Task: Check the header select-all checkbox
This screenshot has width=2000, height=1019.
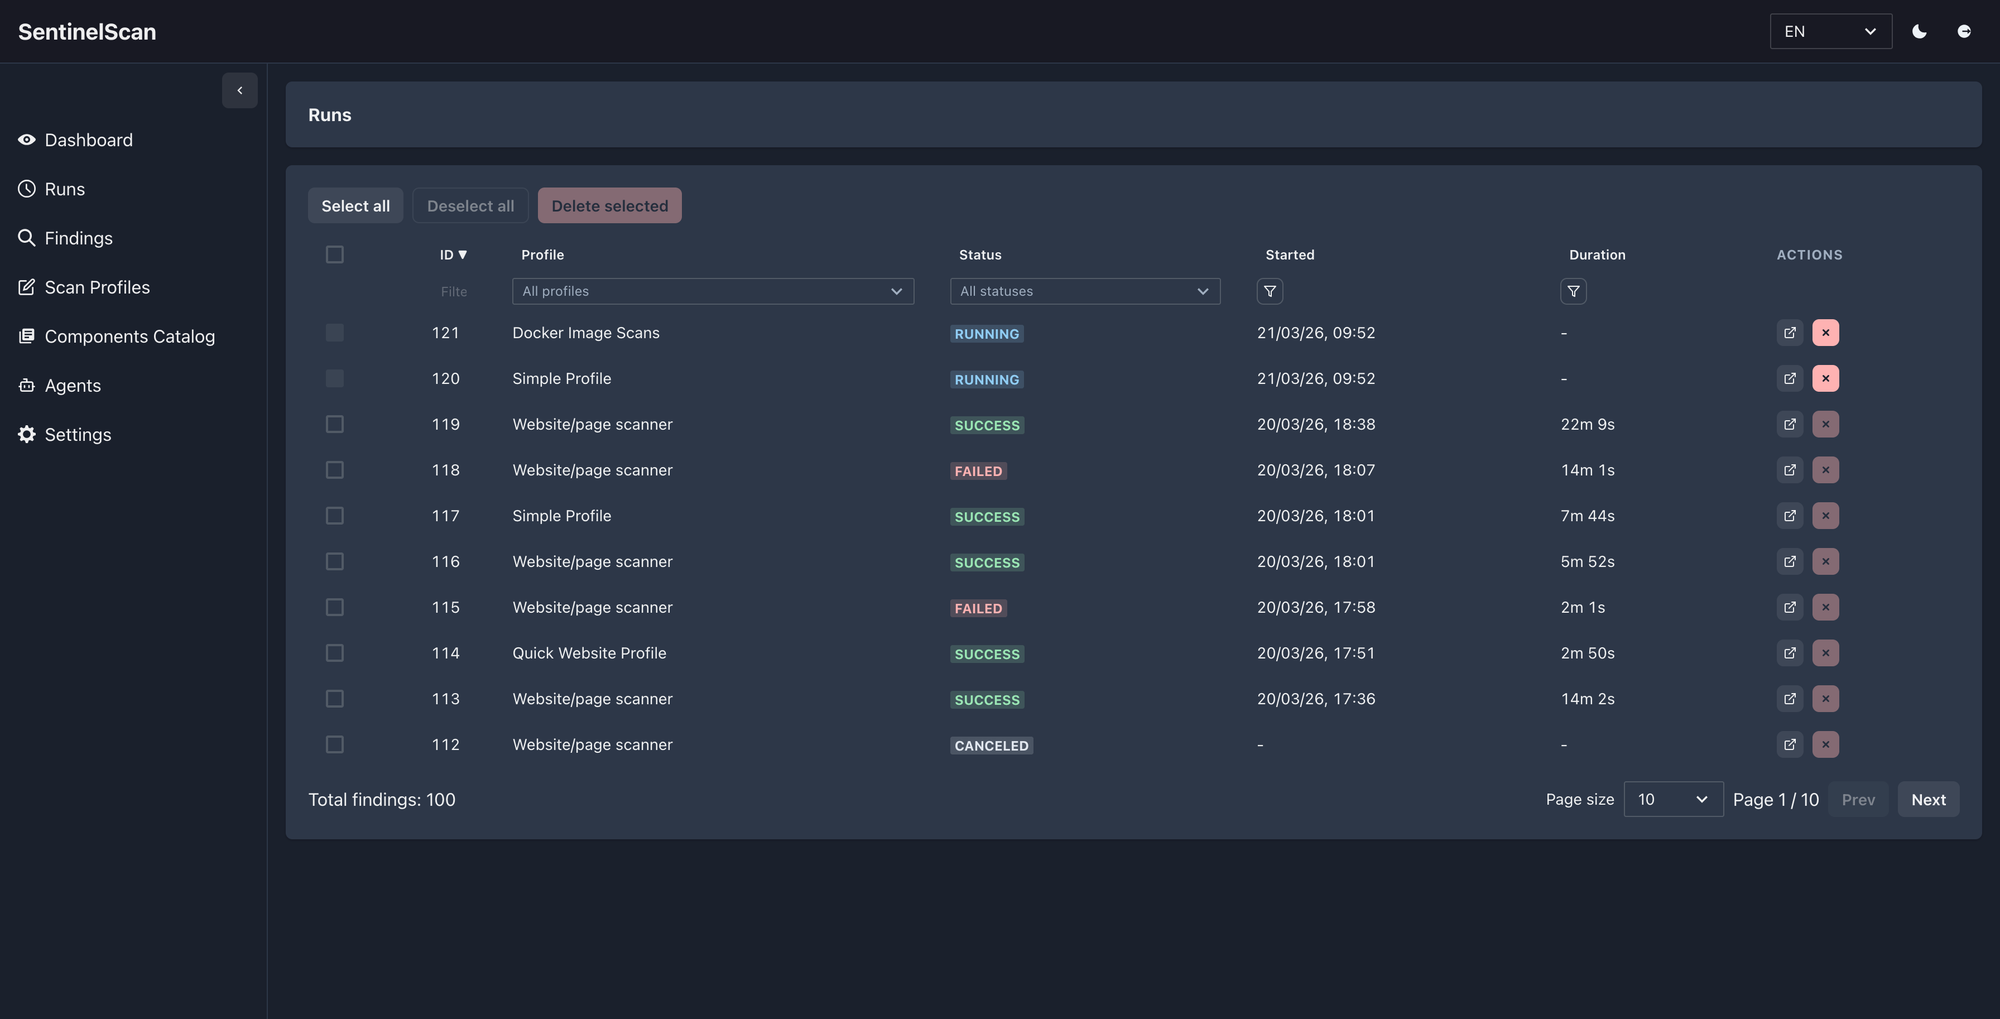Action: tap(335, 255)
